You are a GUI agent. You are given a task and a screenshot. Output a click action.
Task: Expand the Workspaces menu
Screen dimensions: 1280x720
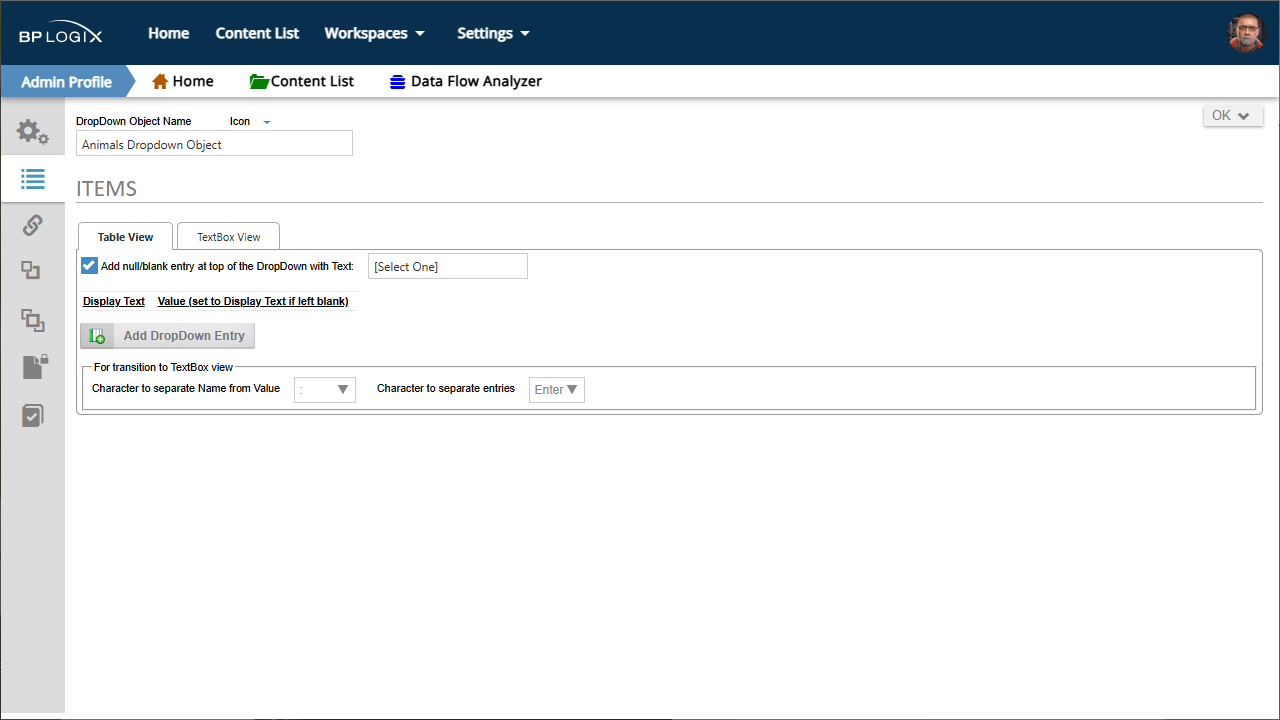(375, 33)
